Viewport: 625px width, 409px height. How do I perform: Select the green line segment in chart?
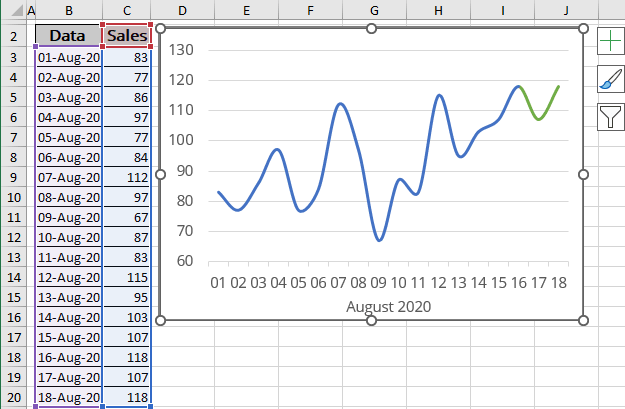click(539, 118)
